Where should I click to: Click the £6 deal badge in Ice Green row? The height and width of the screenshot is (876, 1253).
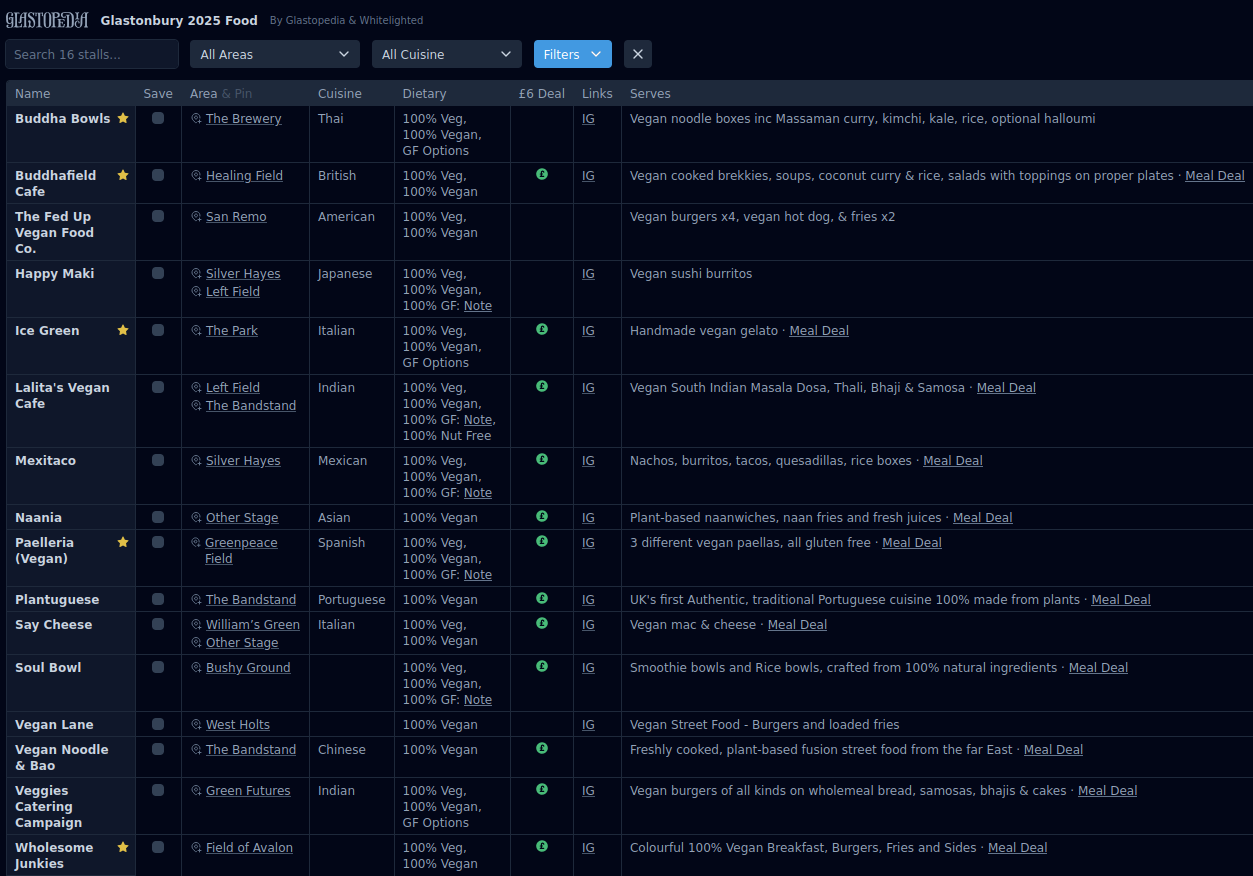[x=542, y=329]
